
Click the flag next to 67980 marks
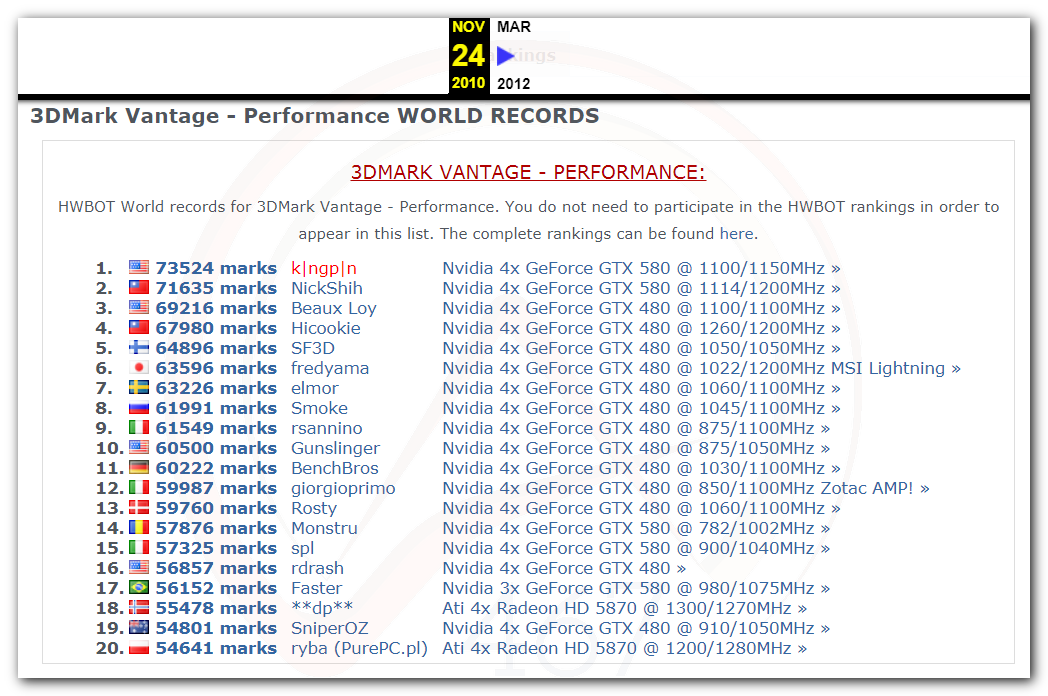pyautogui.click(x=139, y=328)
